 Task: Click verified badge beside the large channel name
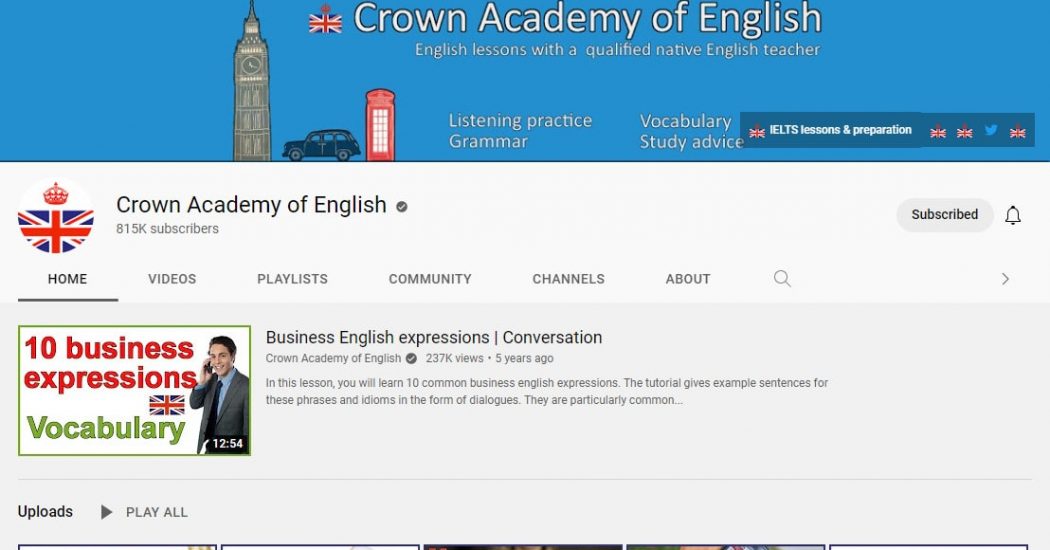402,207
